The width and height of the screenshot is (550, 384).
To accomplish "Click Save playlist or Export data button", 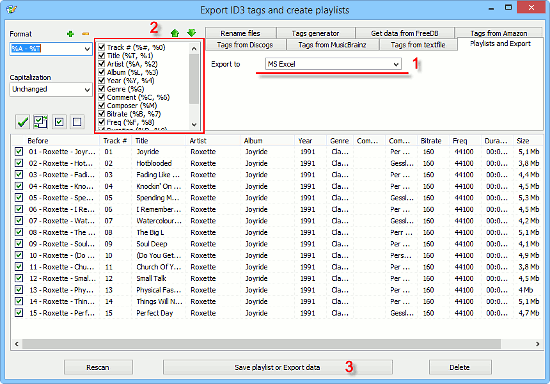I will [277, 367].
